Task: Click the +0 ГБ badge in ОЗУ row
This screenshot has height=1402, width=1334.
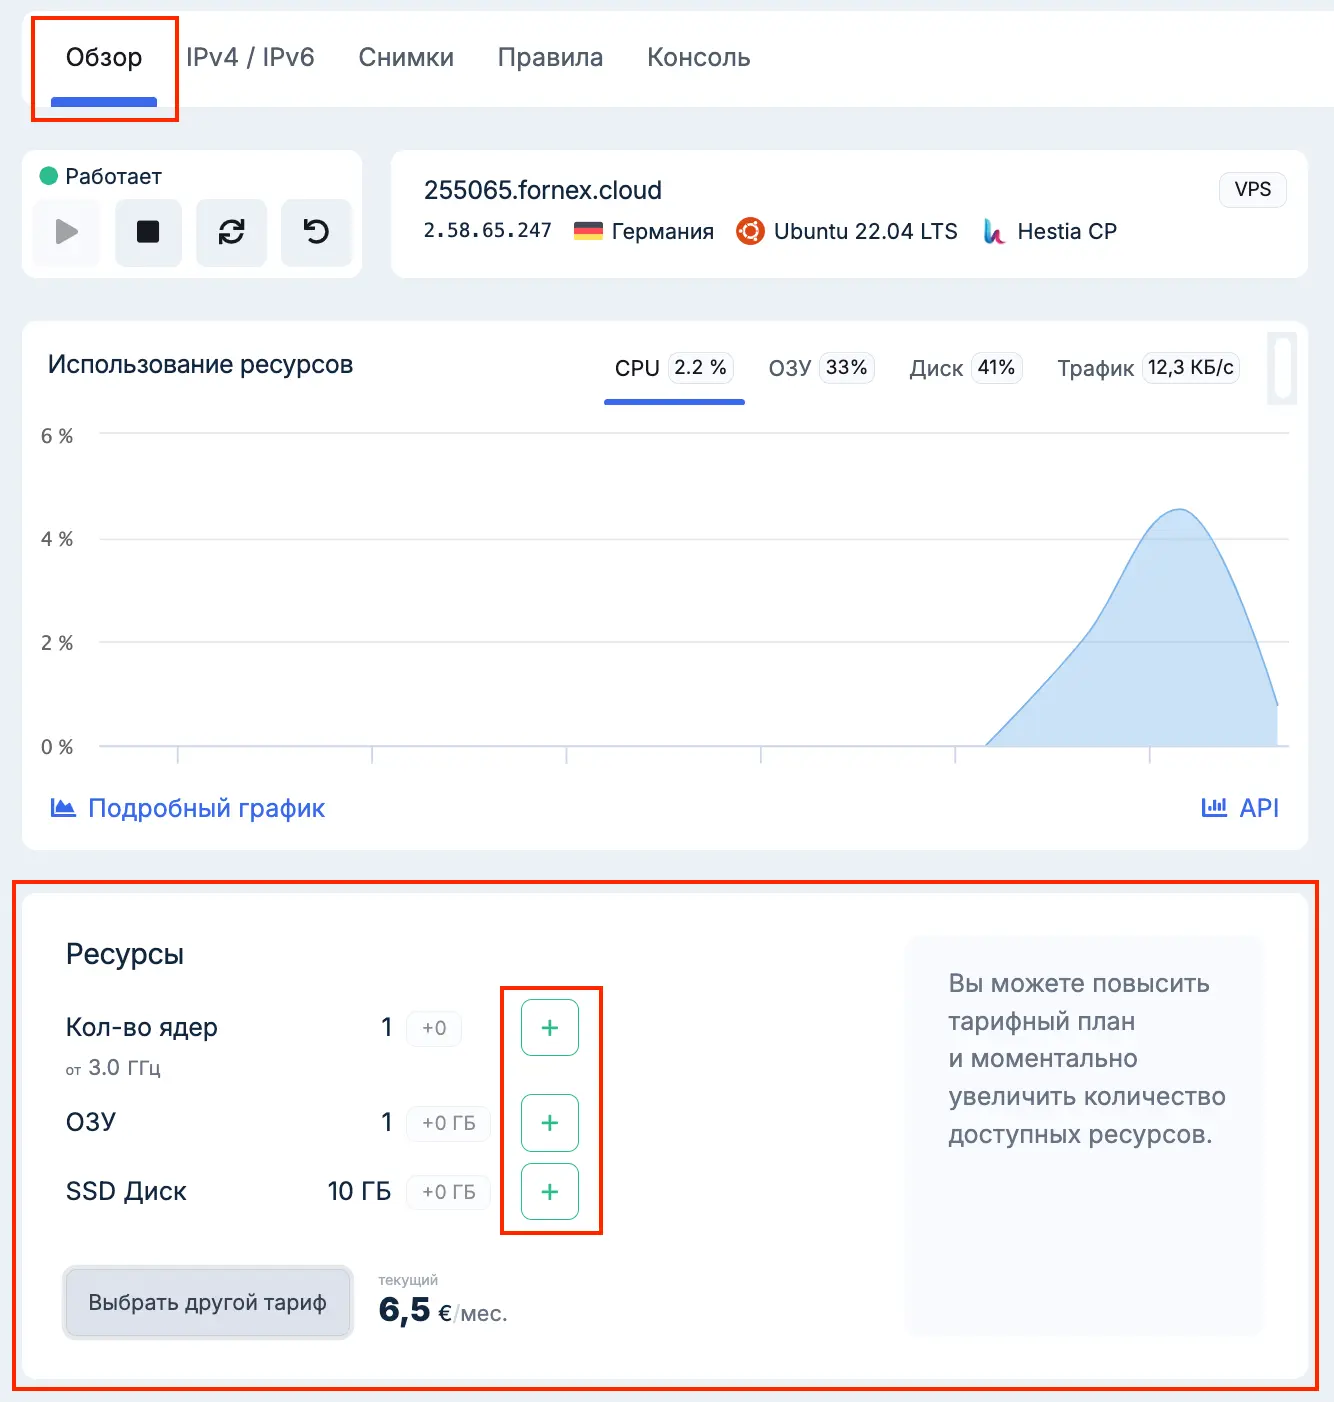Action: click(448, 1123)
